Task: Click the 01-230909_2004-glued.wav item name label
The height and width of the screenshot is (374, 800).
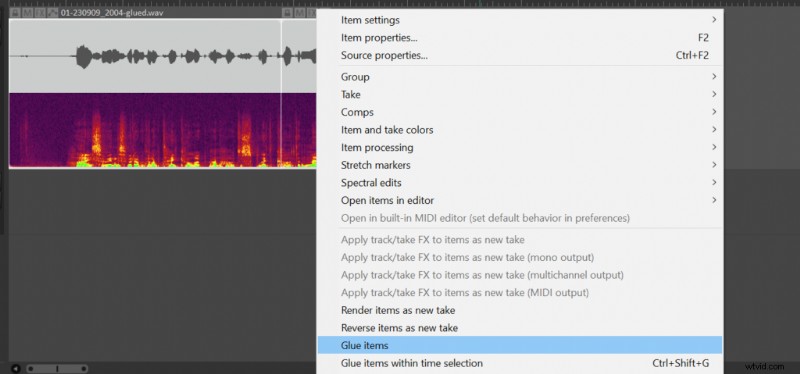Action: click(x=112, y=13)
